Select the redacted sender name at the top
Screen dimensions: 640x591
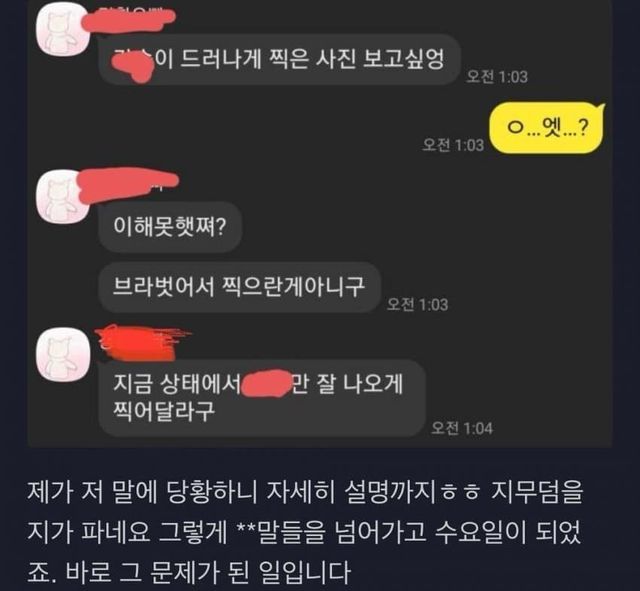(x=129, y=20)
